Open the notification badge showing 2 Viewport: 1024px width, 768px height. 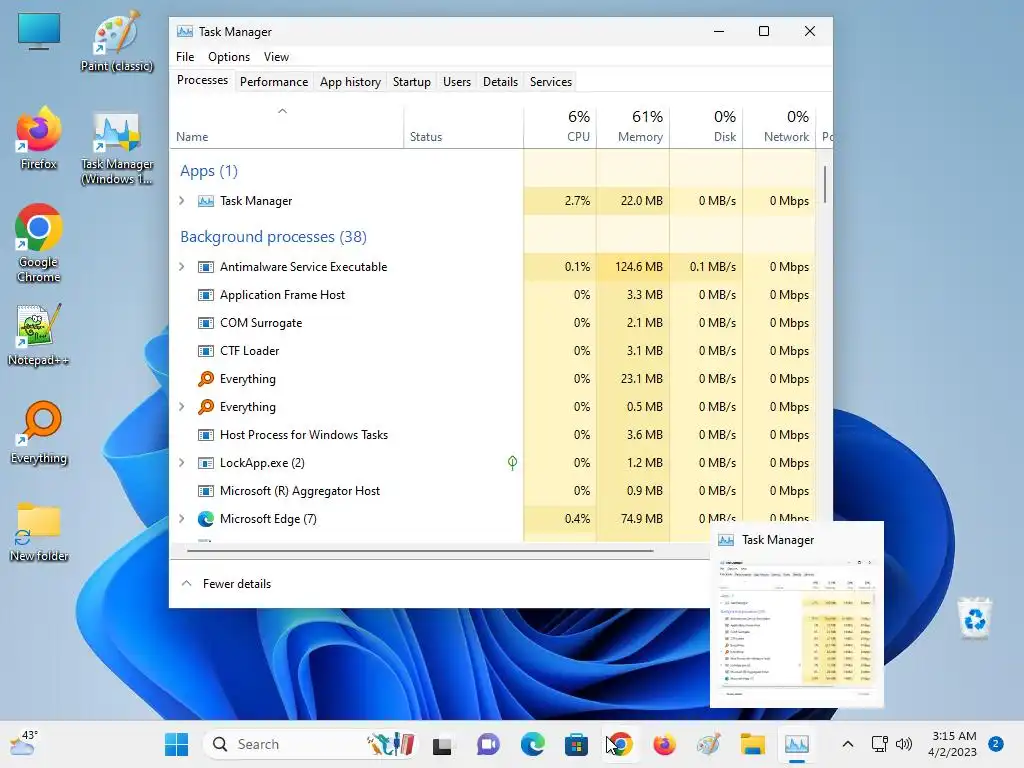996,744
